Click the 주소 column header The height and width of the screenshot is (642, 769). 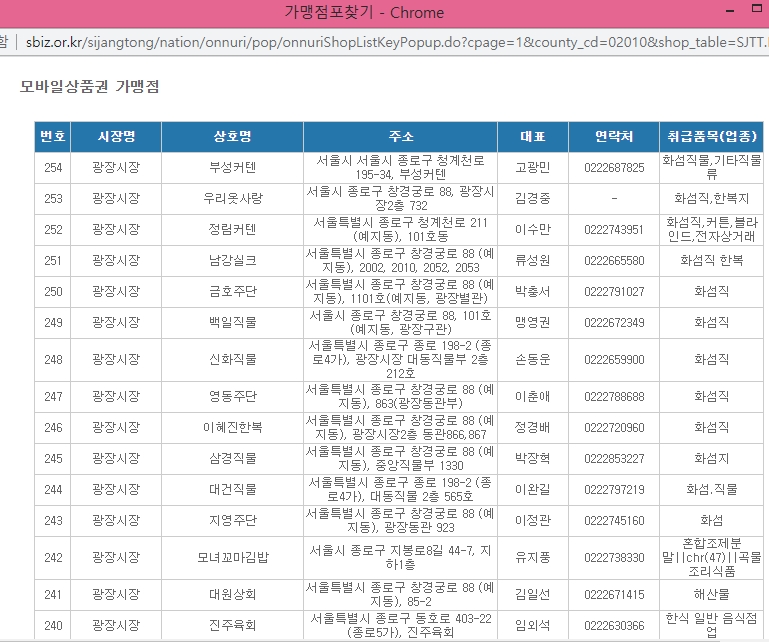point(401,136)
